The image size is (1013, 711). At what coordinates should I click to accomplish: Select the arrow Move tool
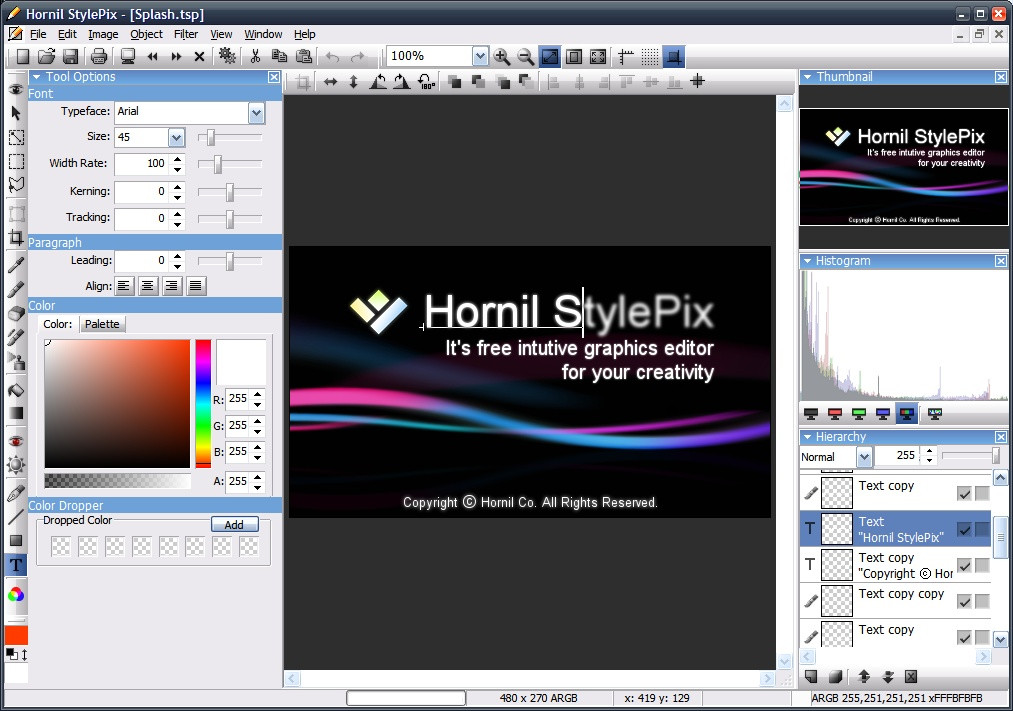coord(16,113)
